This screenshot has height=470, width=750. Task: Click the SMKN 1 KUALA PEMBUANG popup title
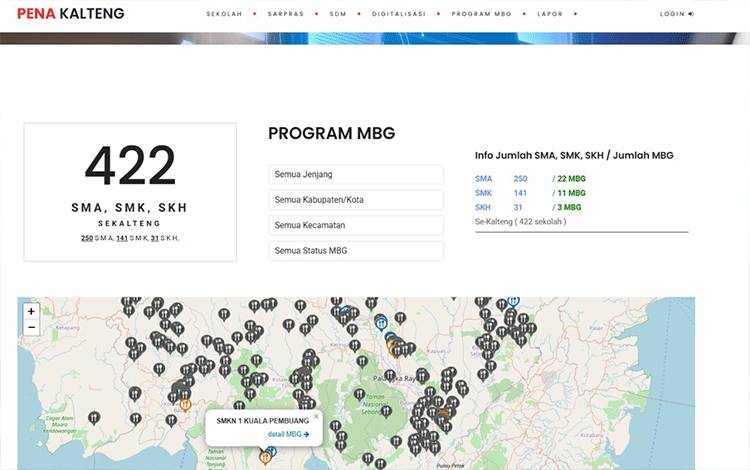tap(263, 421)
